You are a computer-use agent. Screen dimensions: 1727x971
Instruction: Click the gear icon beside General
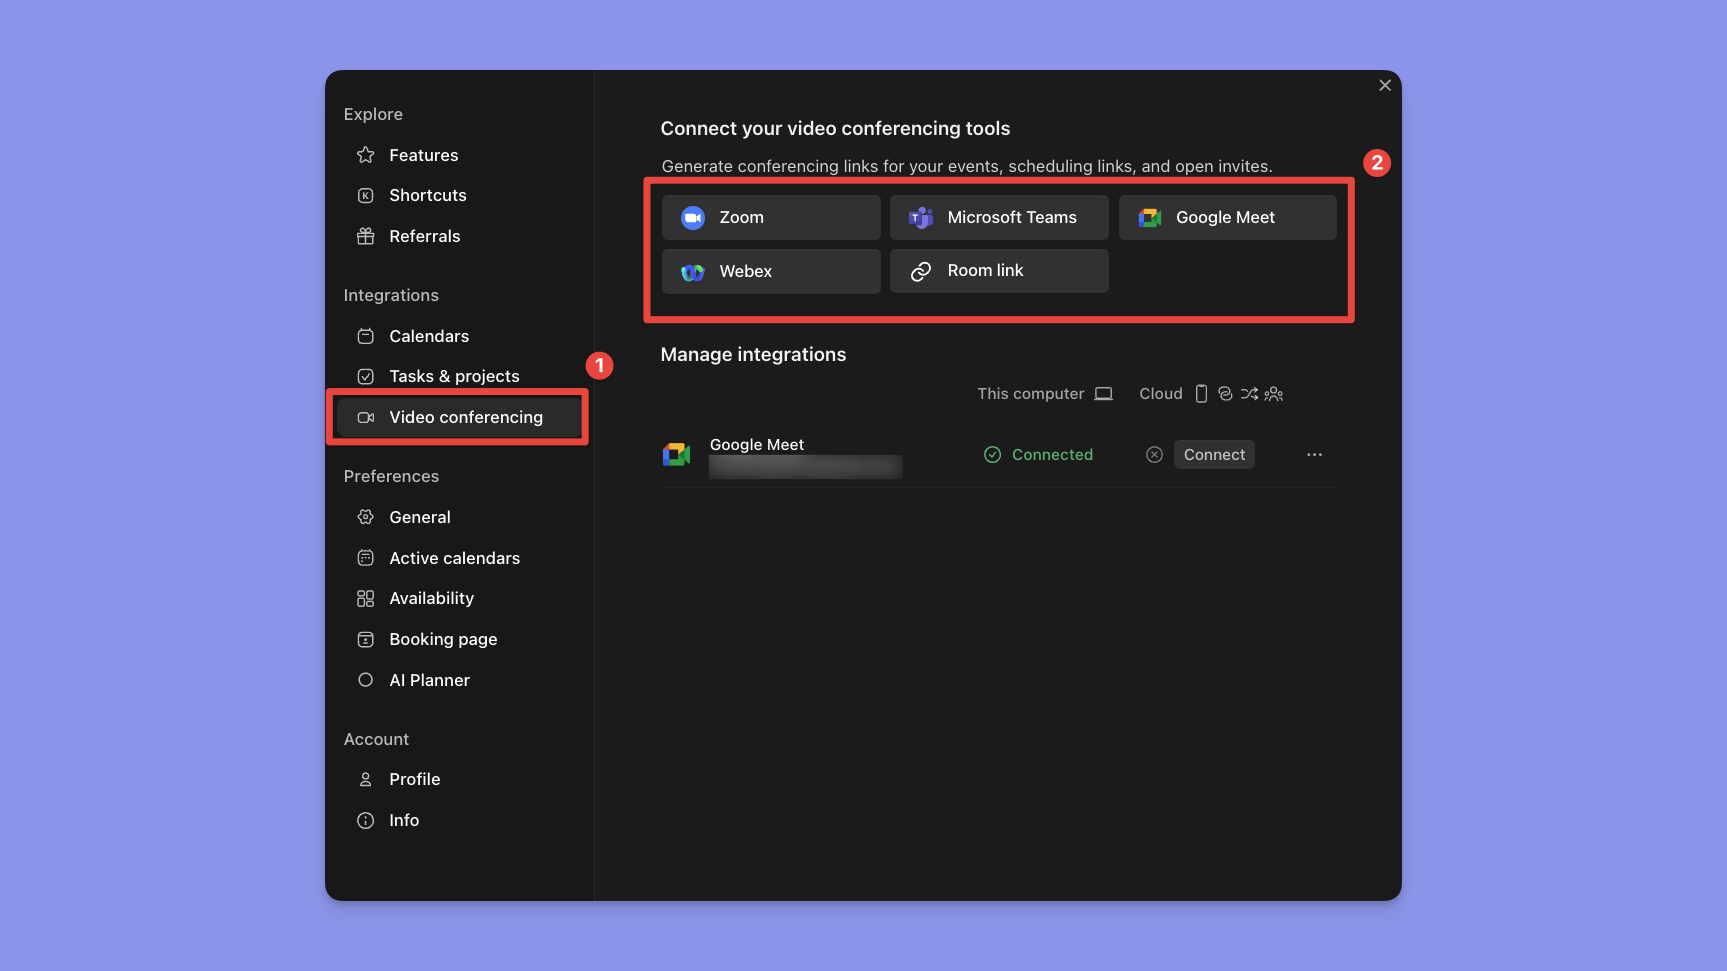366,517
